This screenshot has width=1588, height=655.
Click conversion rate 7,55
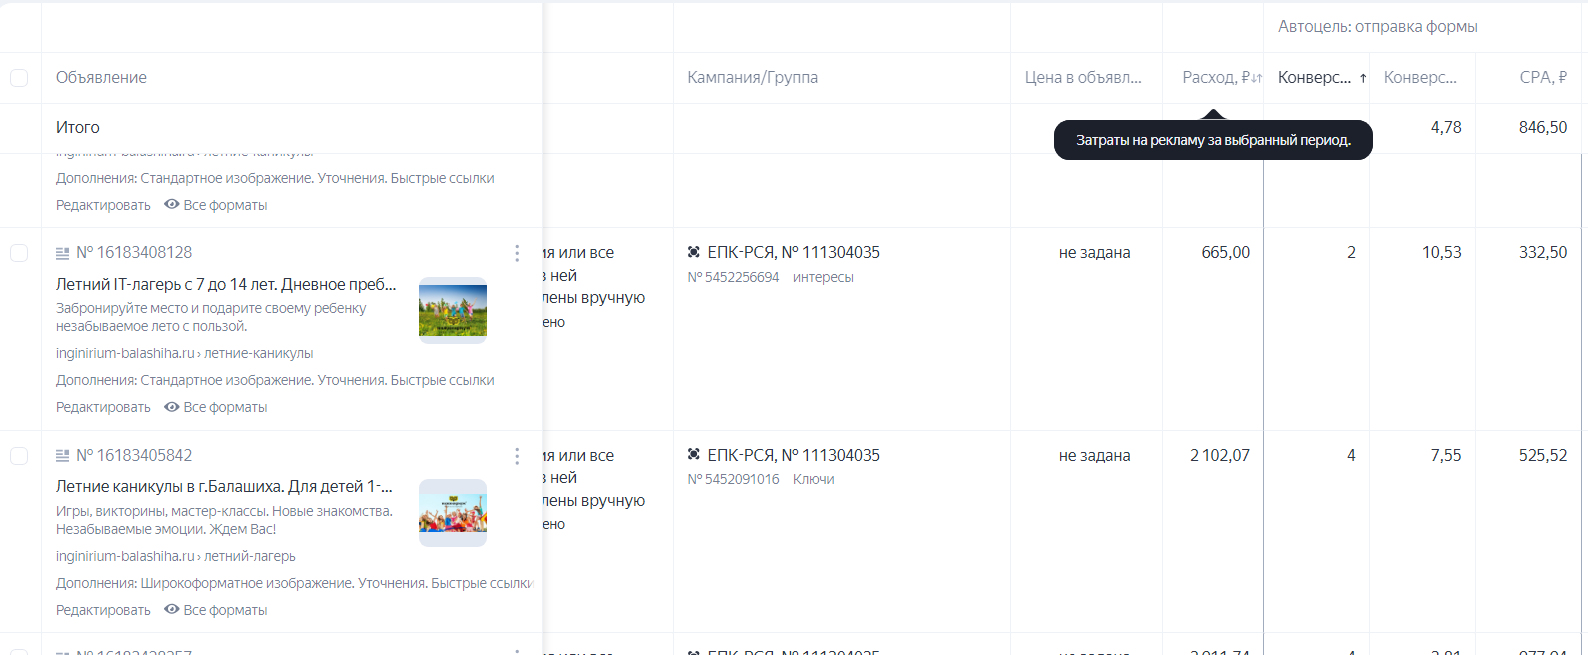point(1446,455)
